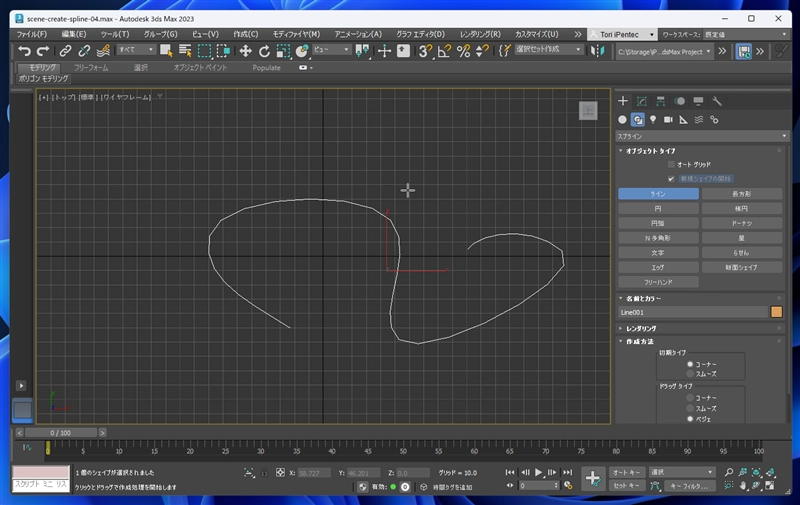
Task: Uncheck the new shape start checkbox
Action: 671,179
